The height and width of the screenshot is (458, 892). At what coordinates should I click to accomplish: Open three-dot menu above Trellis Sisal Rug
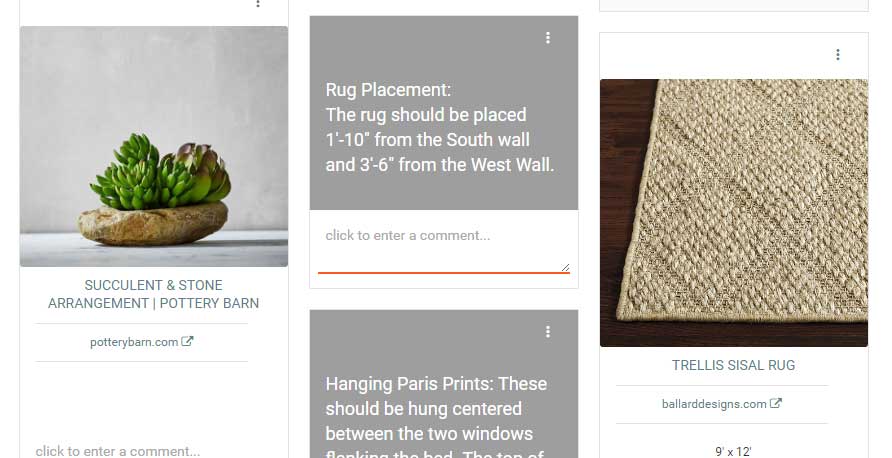(837, 55)
